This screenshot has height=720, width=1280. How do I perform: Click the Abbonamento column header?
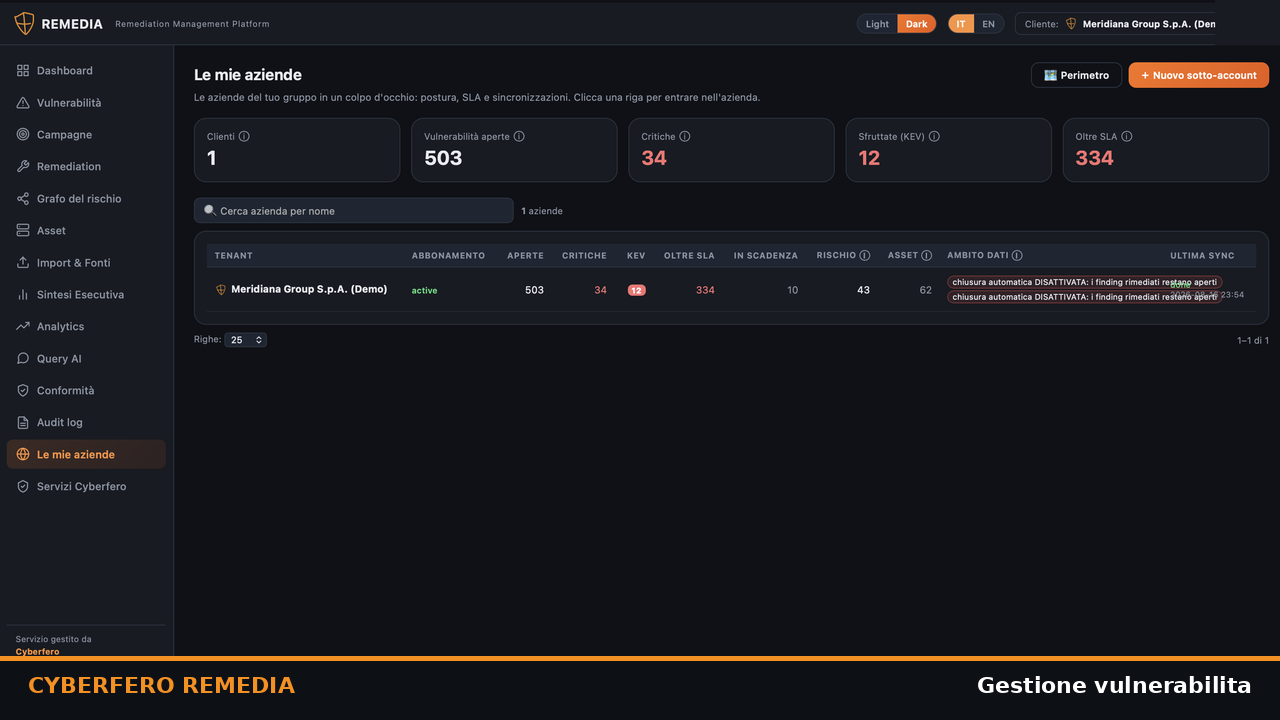click(x=448, y=256)
